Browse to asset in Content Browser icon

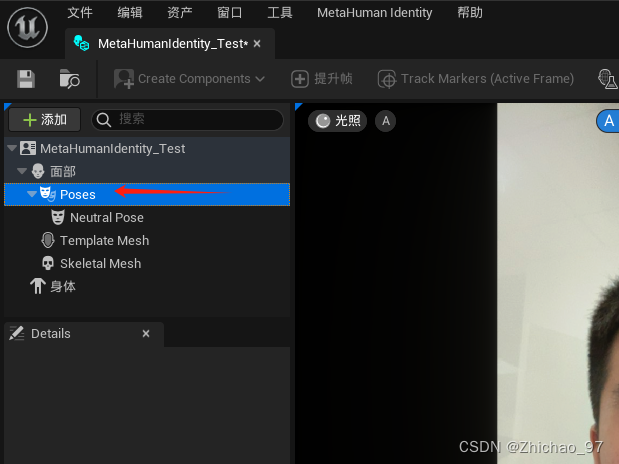69,79
